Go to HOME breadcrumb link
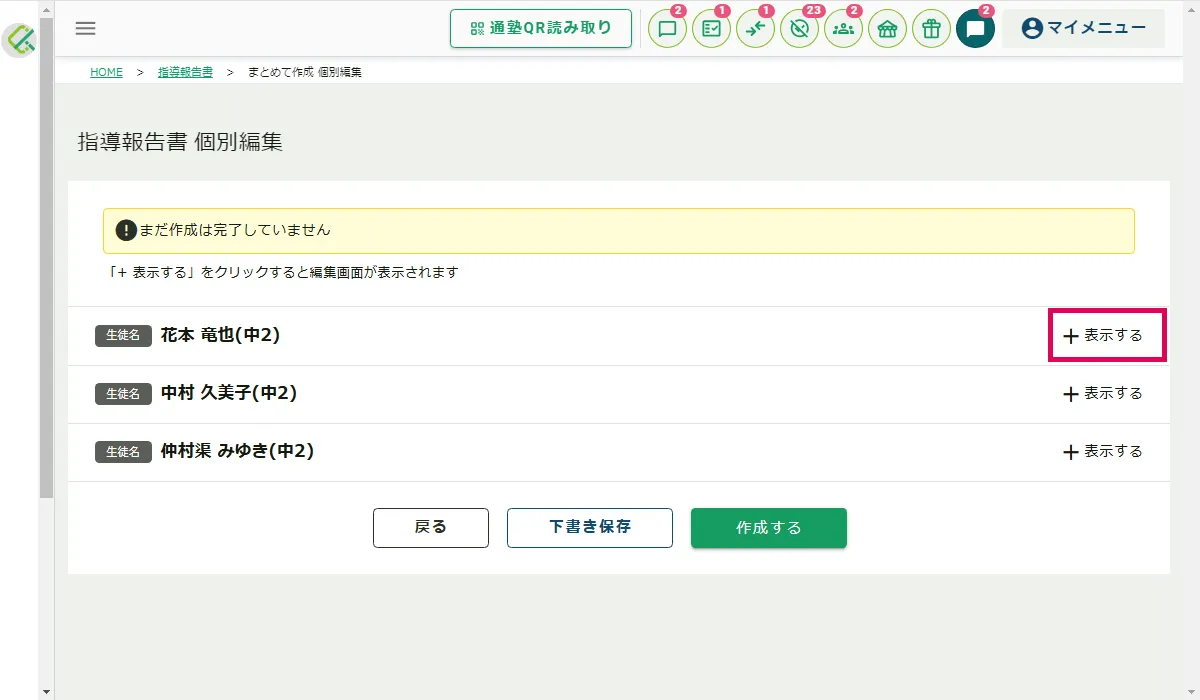 coord(106,73)
